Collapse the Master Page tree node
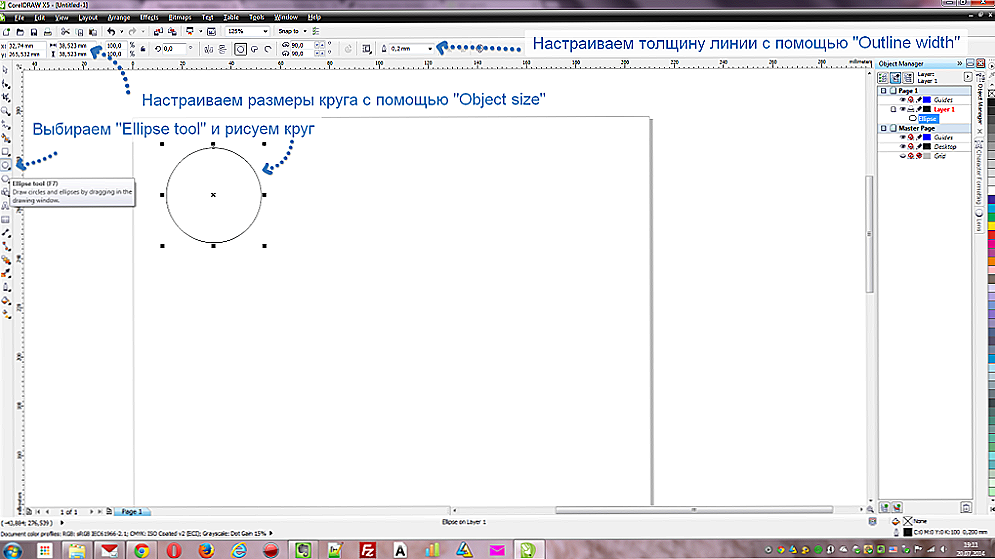 click(x=883, y=128)
